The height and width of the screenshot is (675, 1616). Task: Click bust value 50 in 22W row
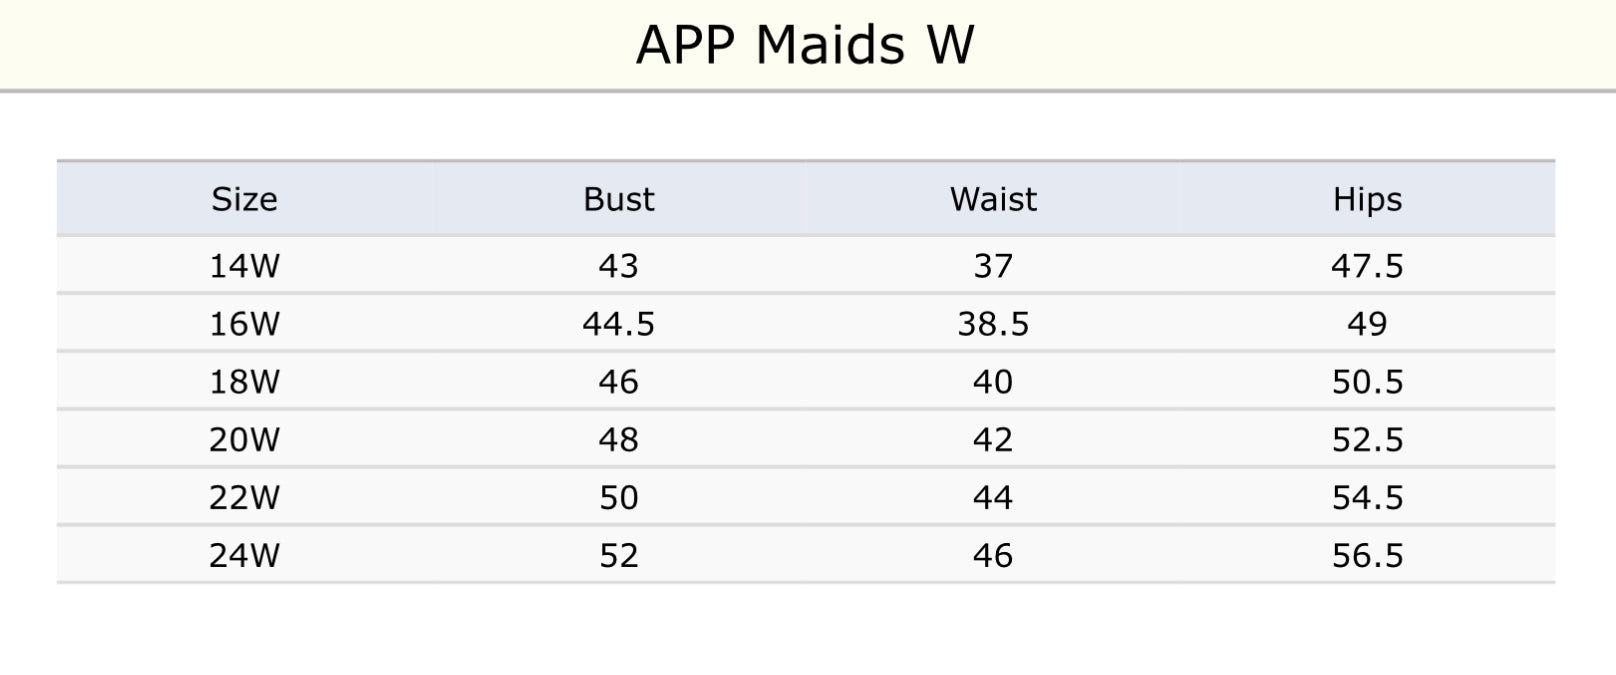(618, 498)
